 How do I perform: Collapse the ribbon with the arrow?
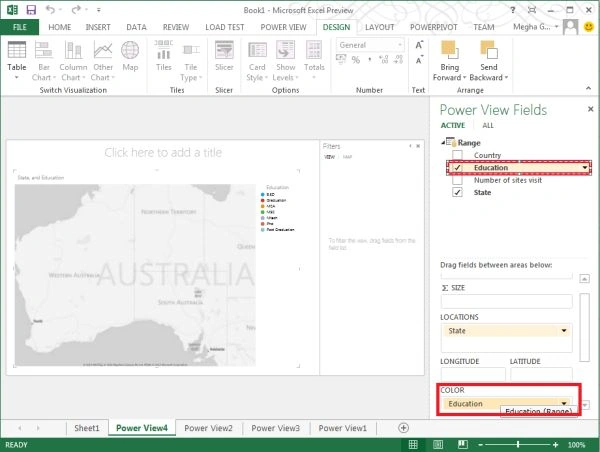[x=589, y=88]
